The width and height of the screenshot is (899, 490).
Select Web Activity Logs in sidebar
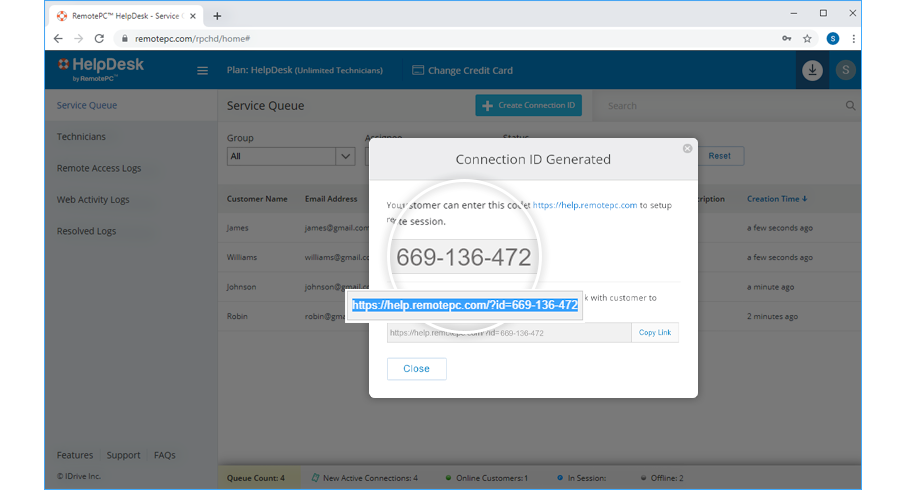[x=93, y=200]
